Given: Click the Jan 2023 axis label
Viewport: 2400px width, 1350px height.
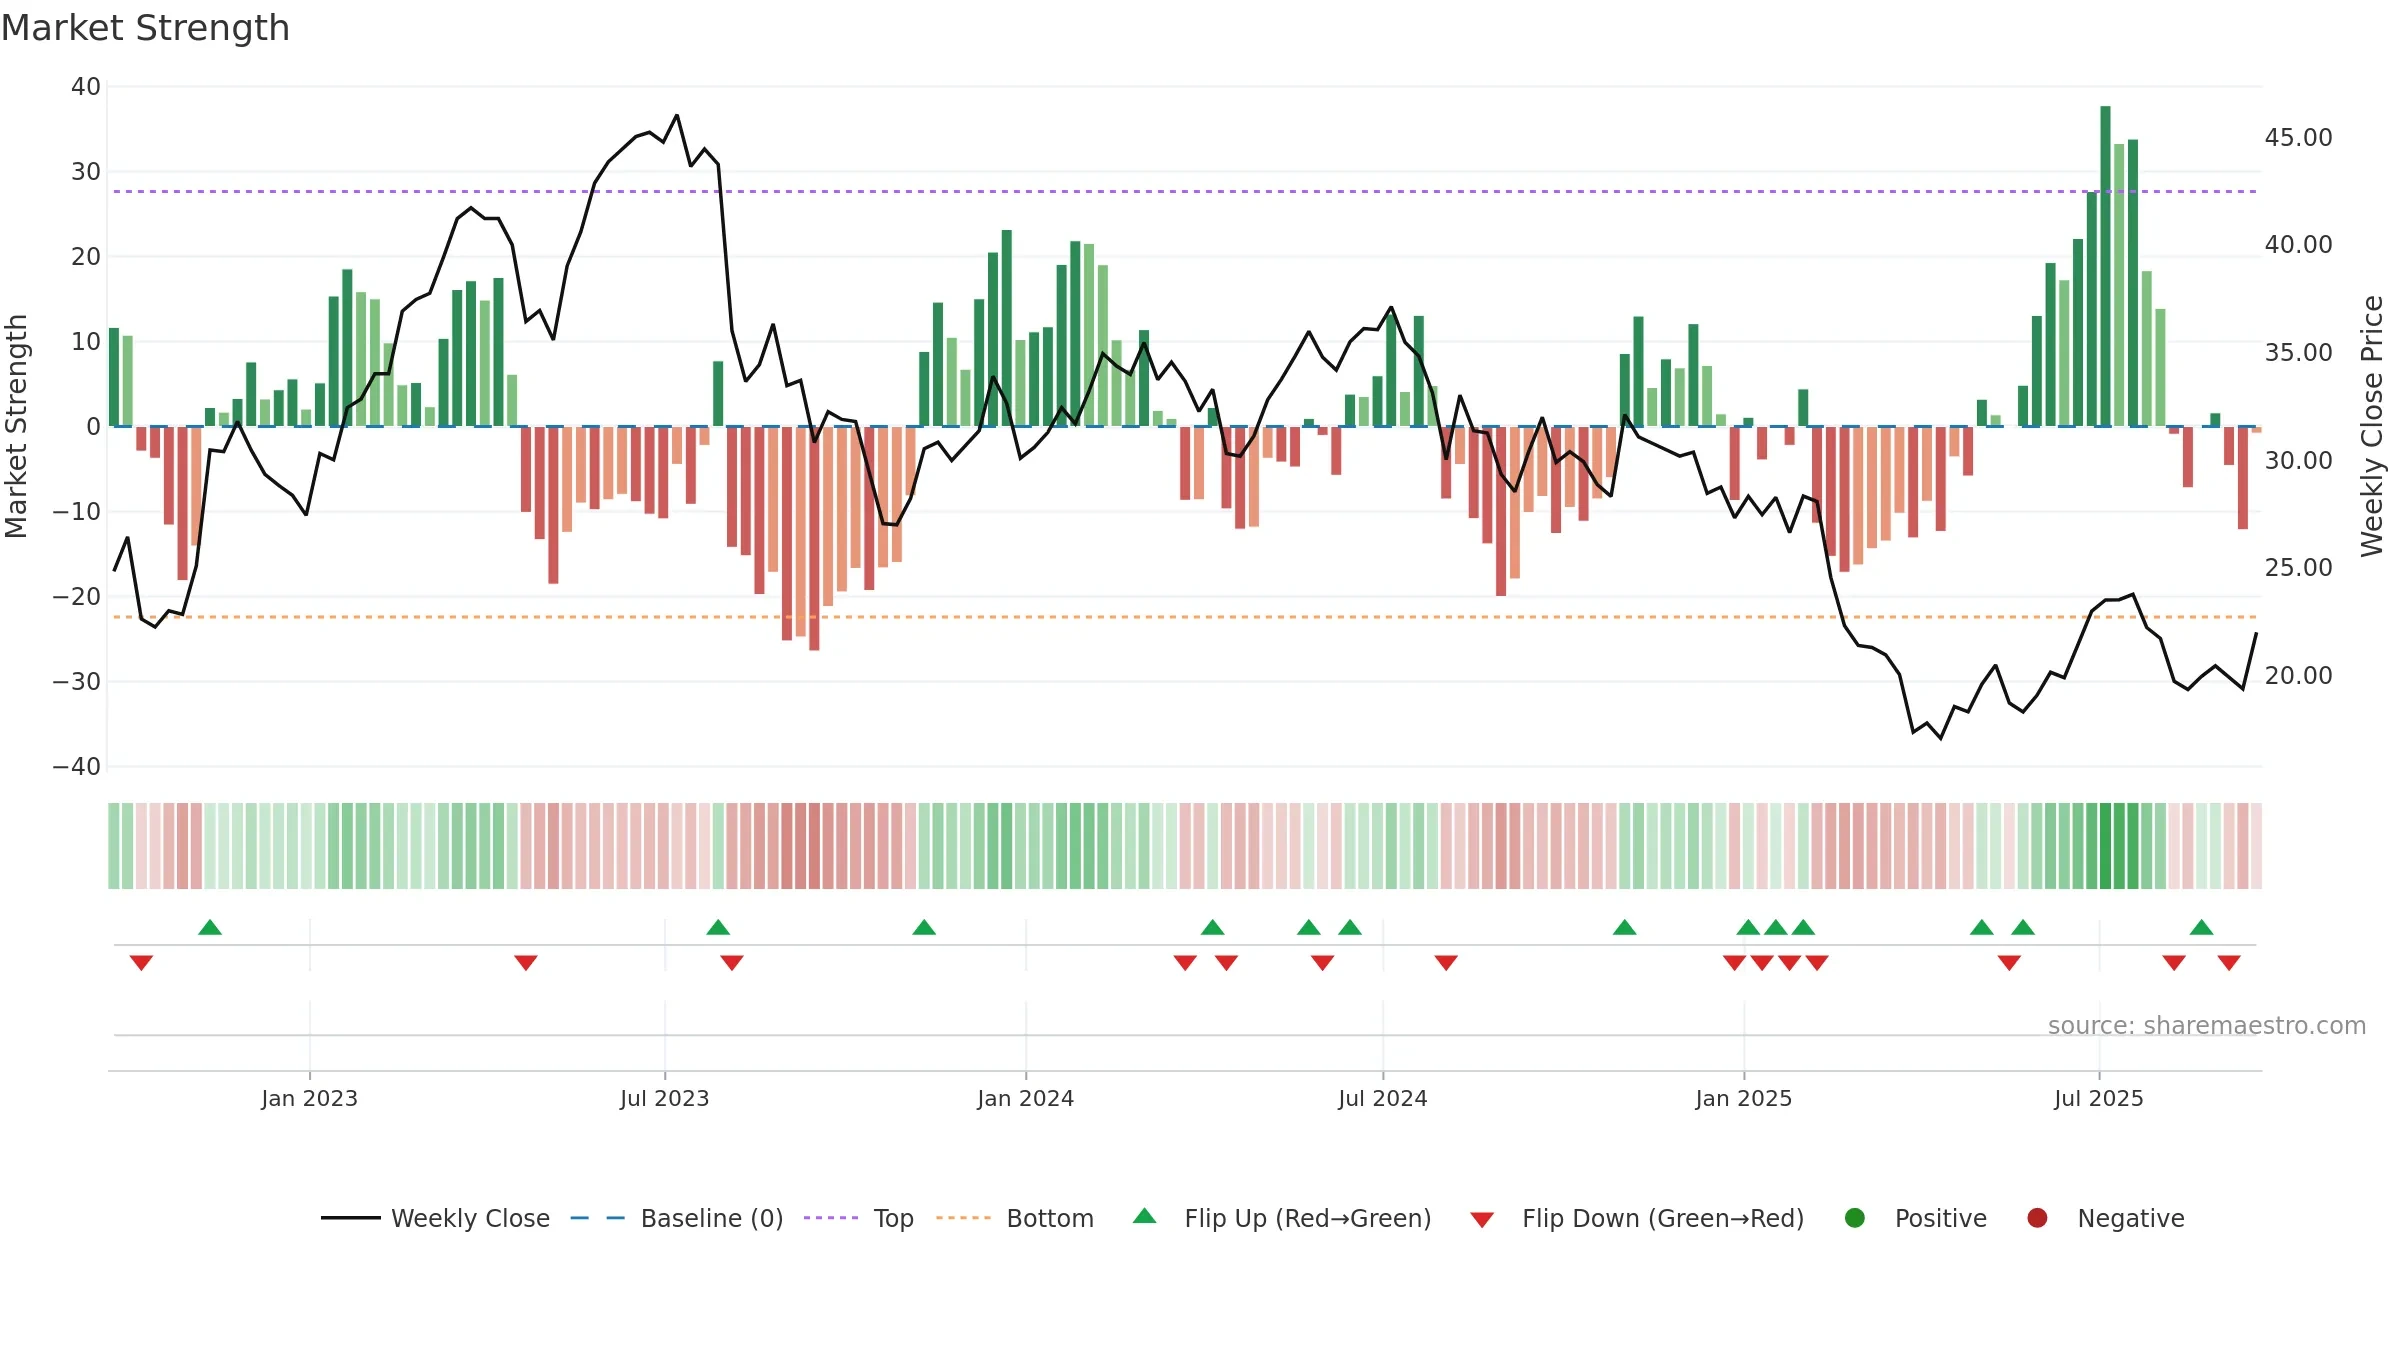Looking at the screenshot, I should click(x=309, y=1098).
